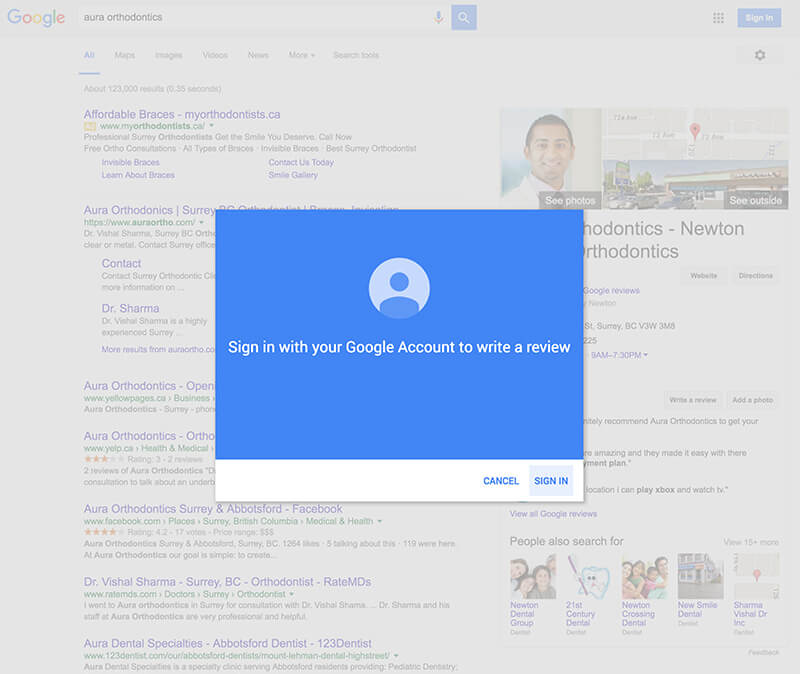Click the See outside street view thumbnail
The image size is (800, 674).
point(696,184)
